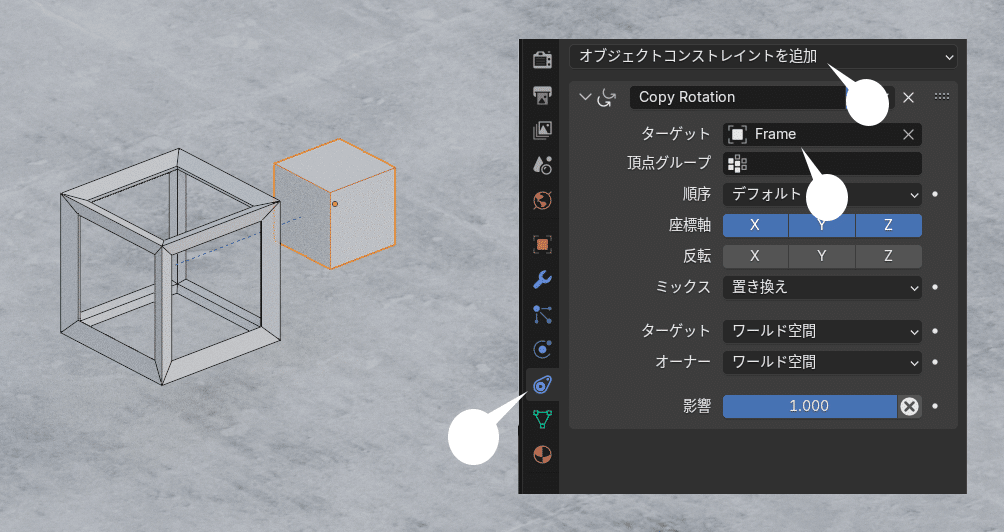1004x532 pixels.
Task: Toggle 座標軸 Z axis
Action: pyautogui.click(x=889, y=225)
